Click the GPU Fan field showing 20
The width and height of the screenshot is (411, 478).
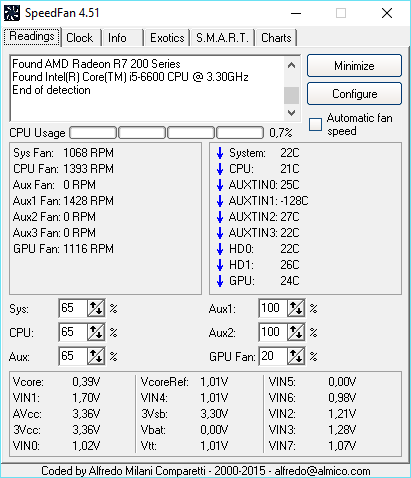273,356
